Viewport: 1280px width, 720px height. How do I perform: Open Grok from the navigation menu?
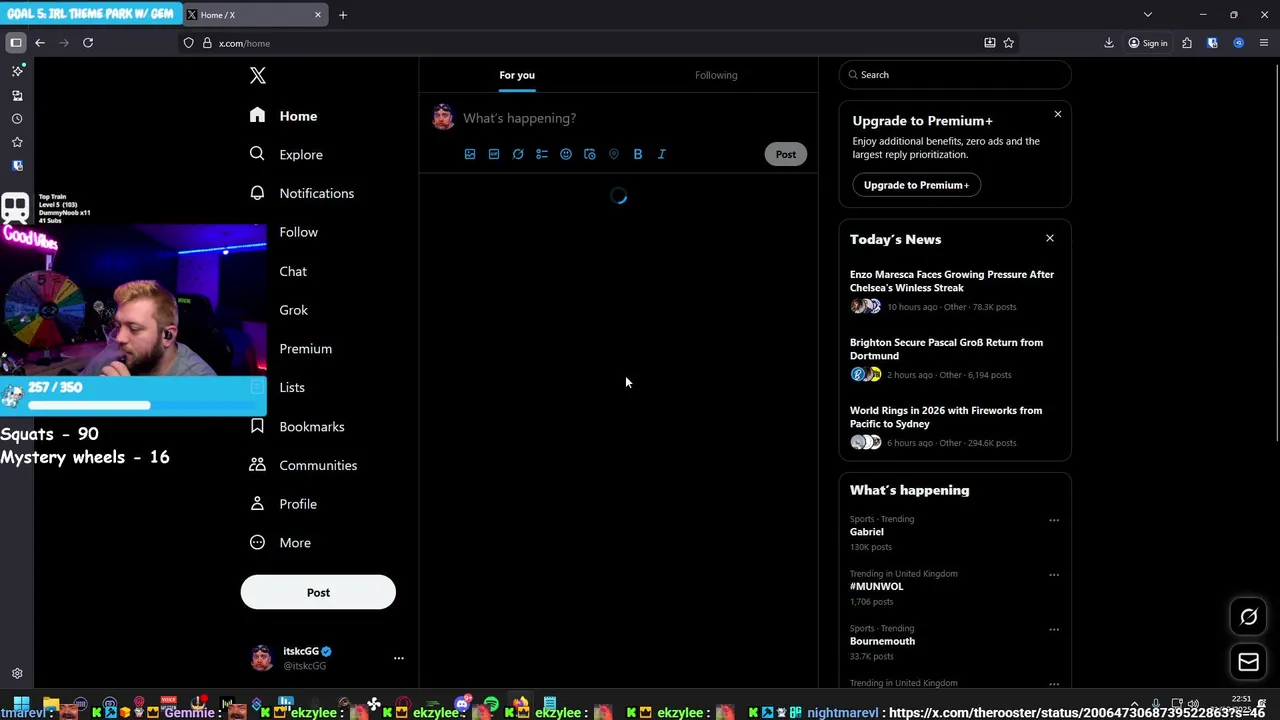[x=293, y=310]
